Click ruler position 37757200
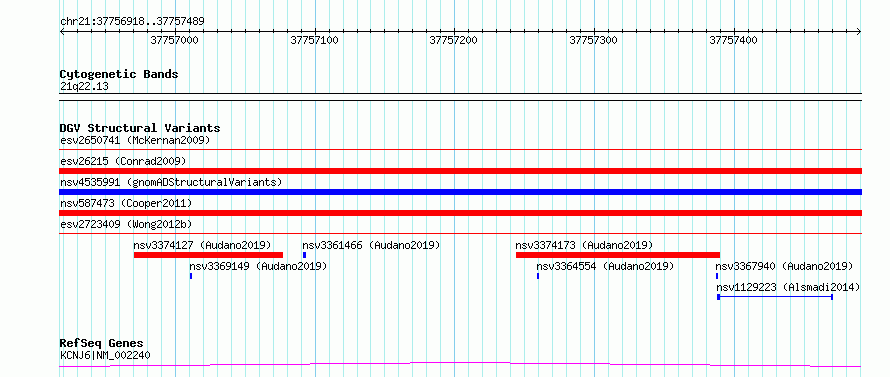This screenshot has width=890, height=377. click(x=454, y=40)
